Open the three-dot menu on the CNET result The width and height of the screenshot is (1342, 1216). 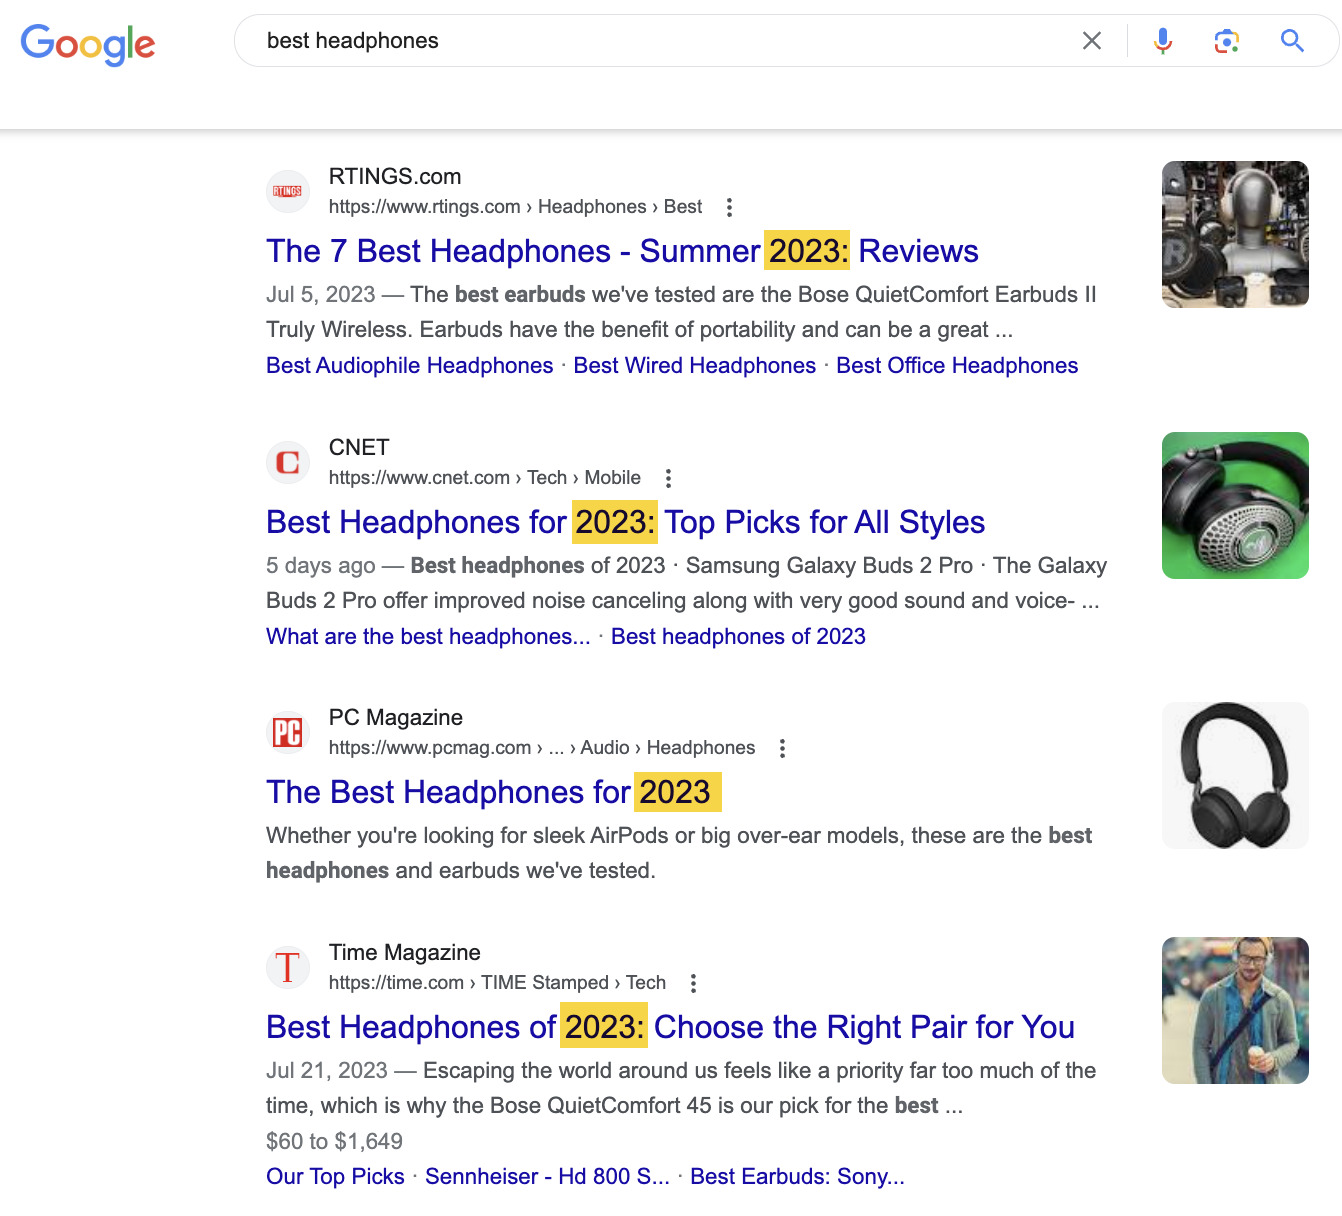click(x=667, y=478)
